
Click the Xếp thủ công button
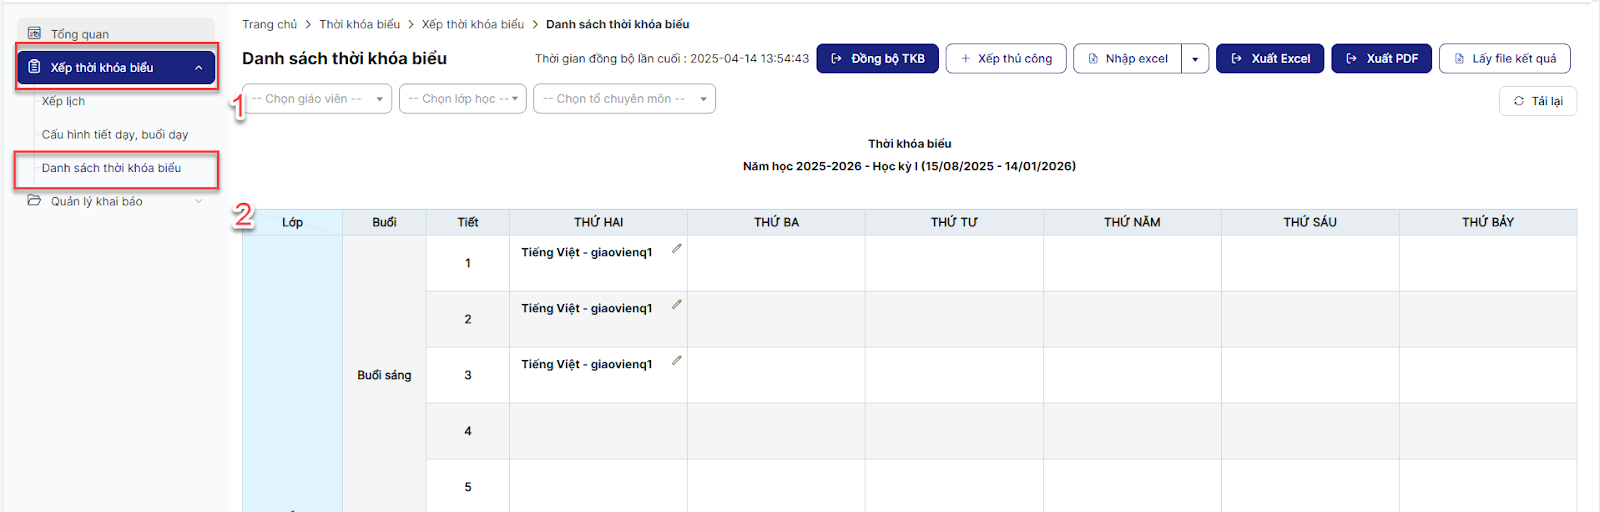[x=1006, y=59]
